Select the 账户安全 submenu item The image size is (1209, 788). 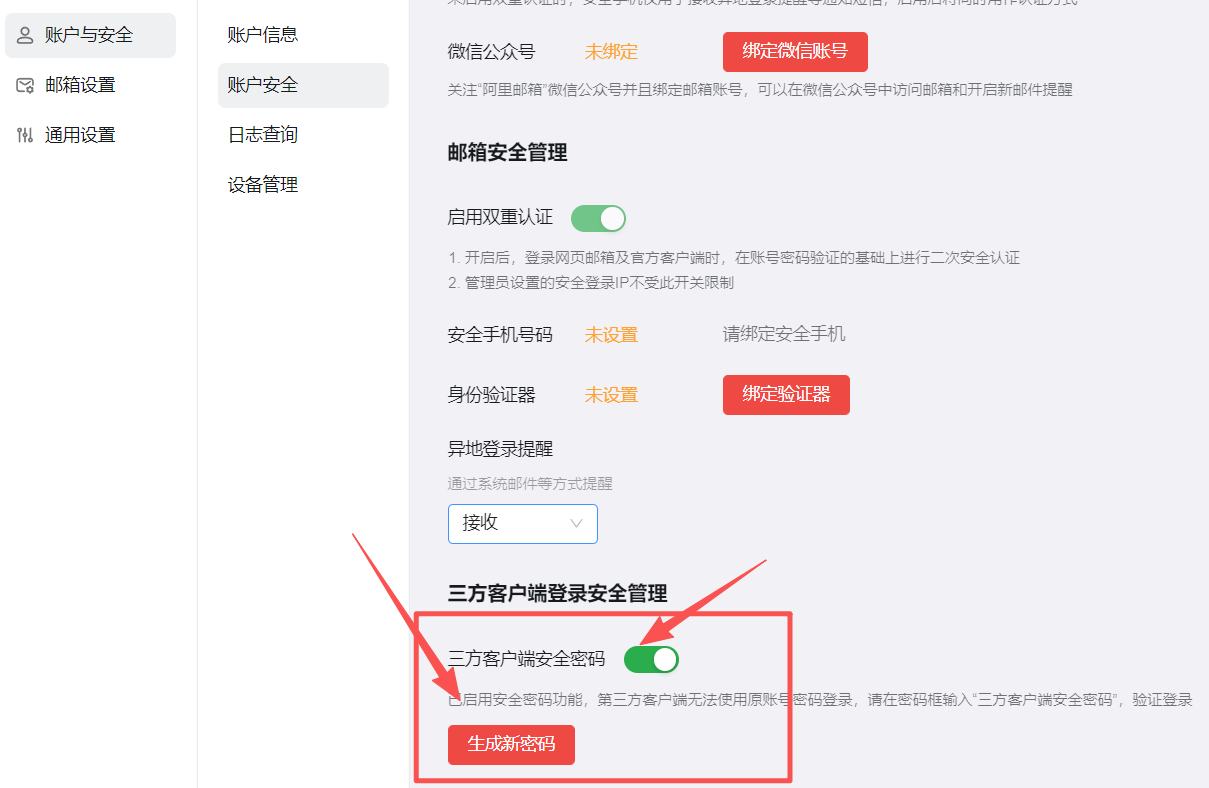click(x=263, y=85)
